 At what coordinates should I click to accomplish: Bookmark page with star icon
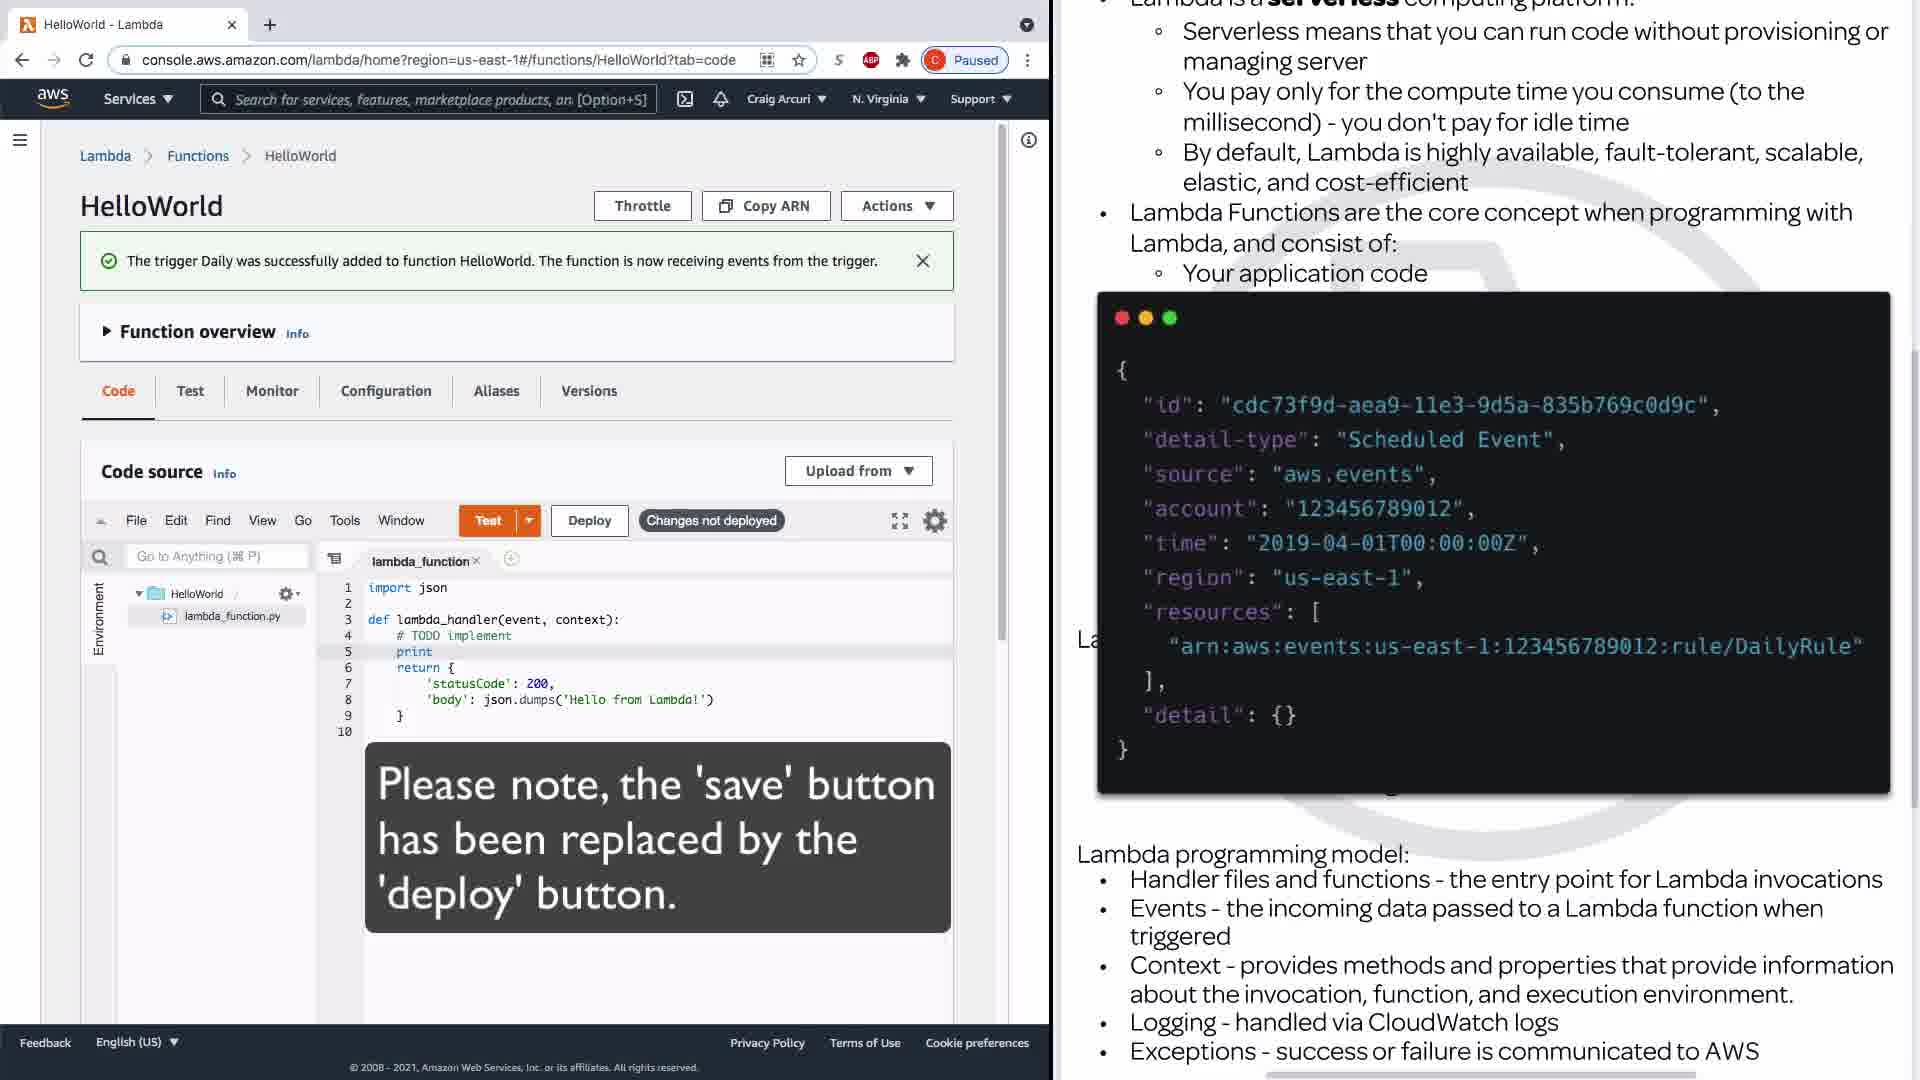[798, 60]
